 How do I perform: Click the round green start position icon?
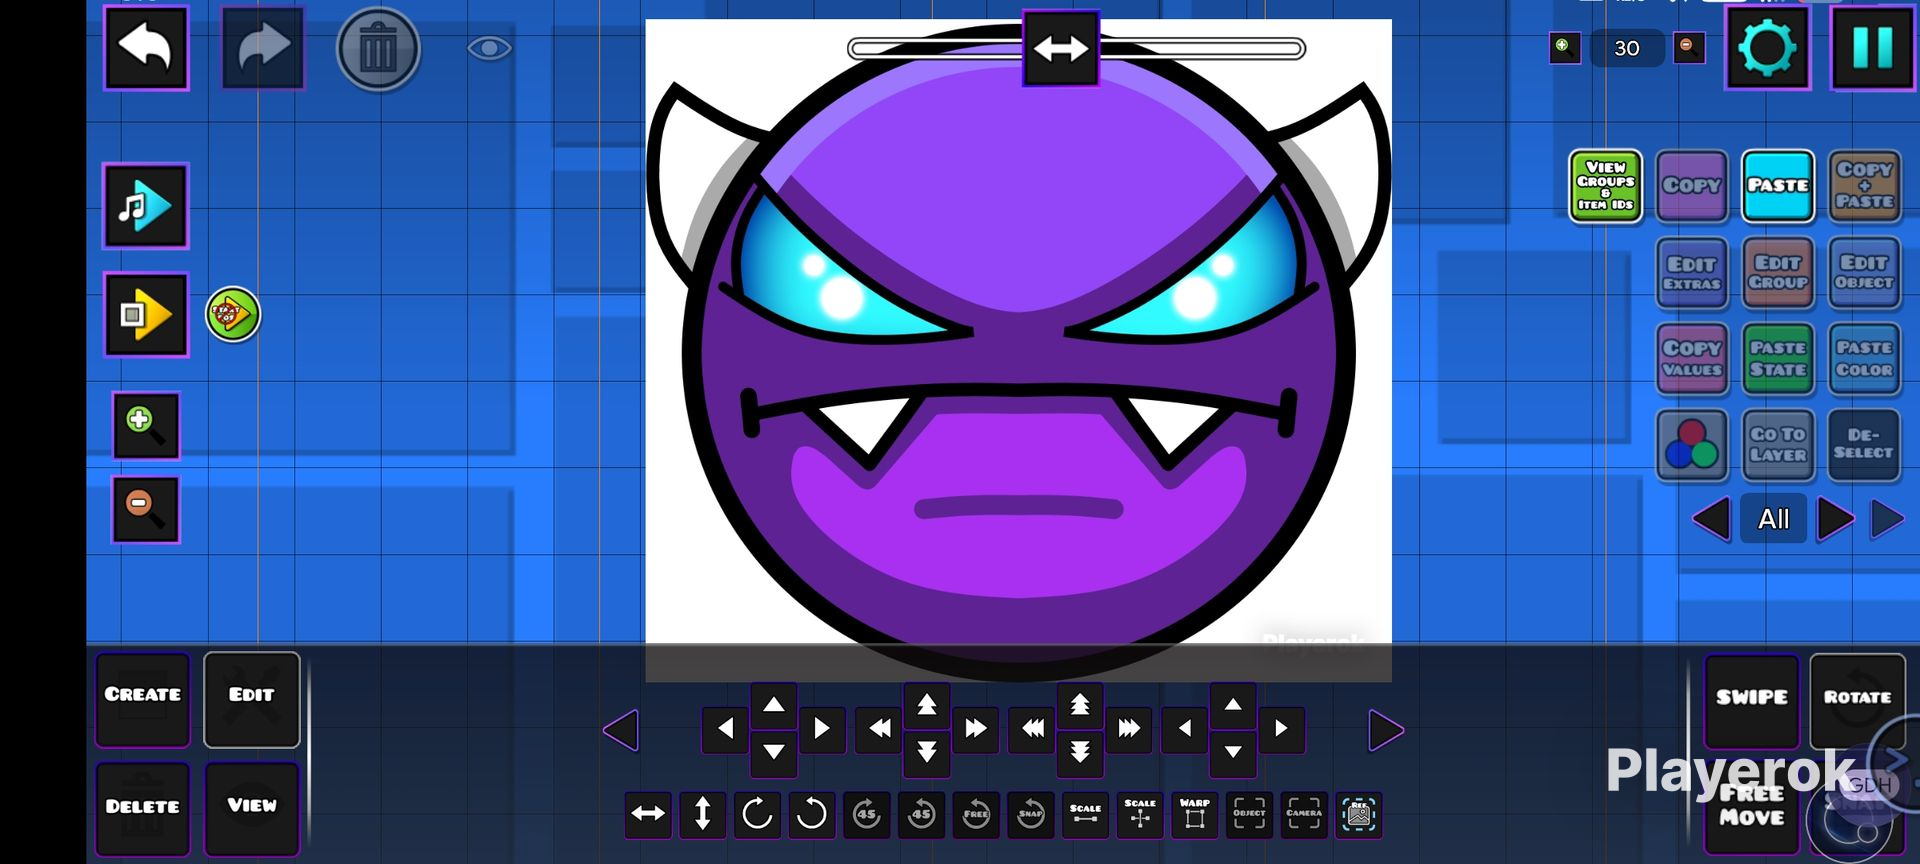[x=233, y=314]
